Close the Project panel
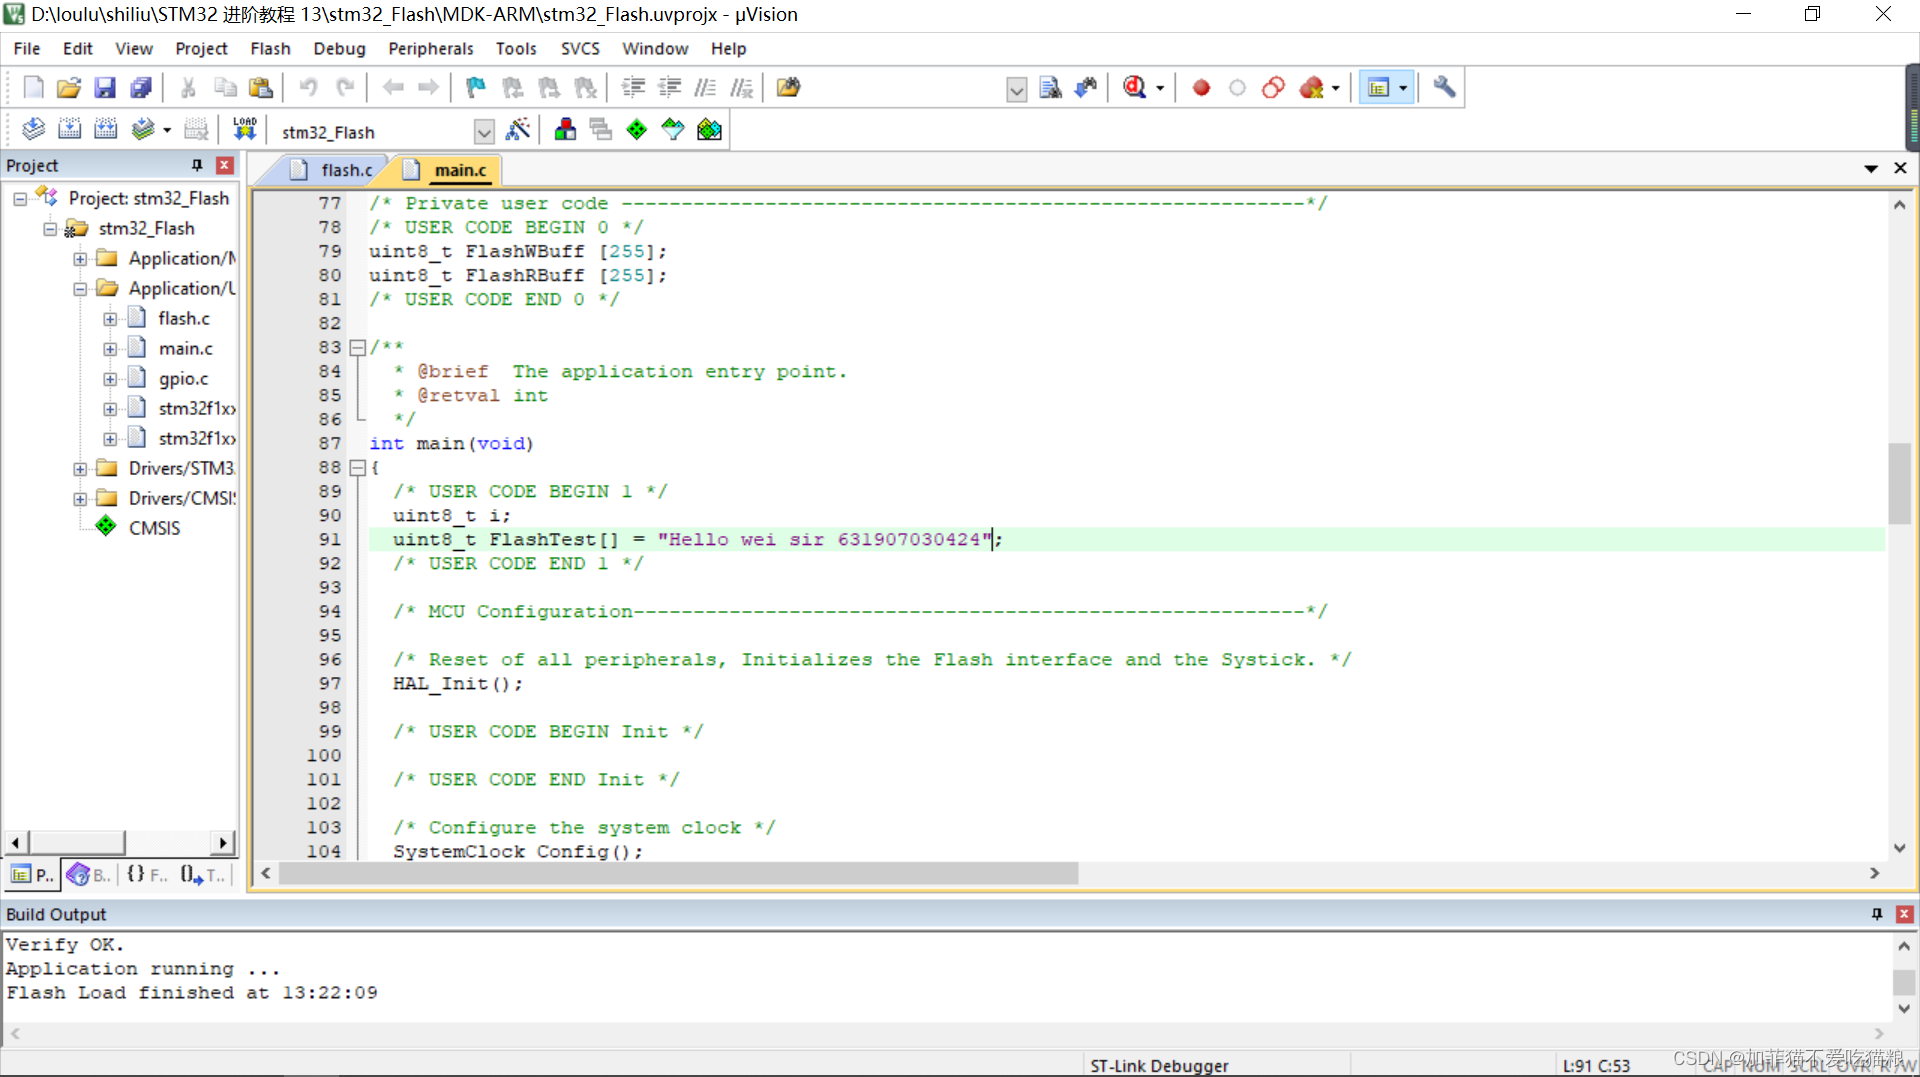This screenshot has width=1920, height=1077. (x=225, y=165)
